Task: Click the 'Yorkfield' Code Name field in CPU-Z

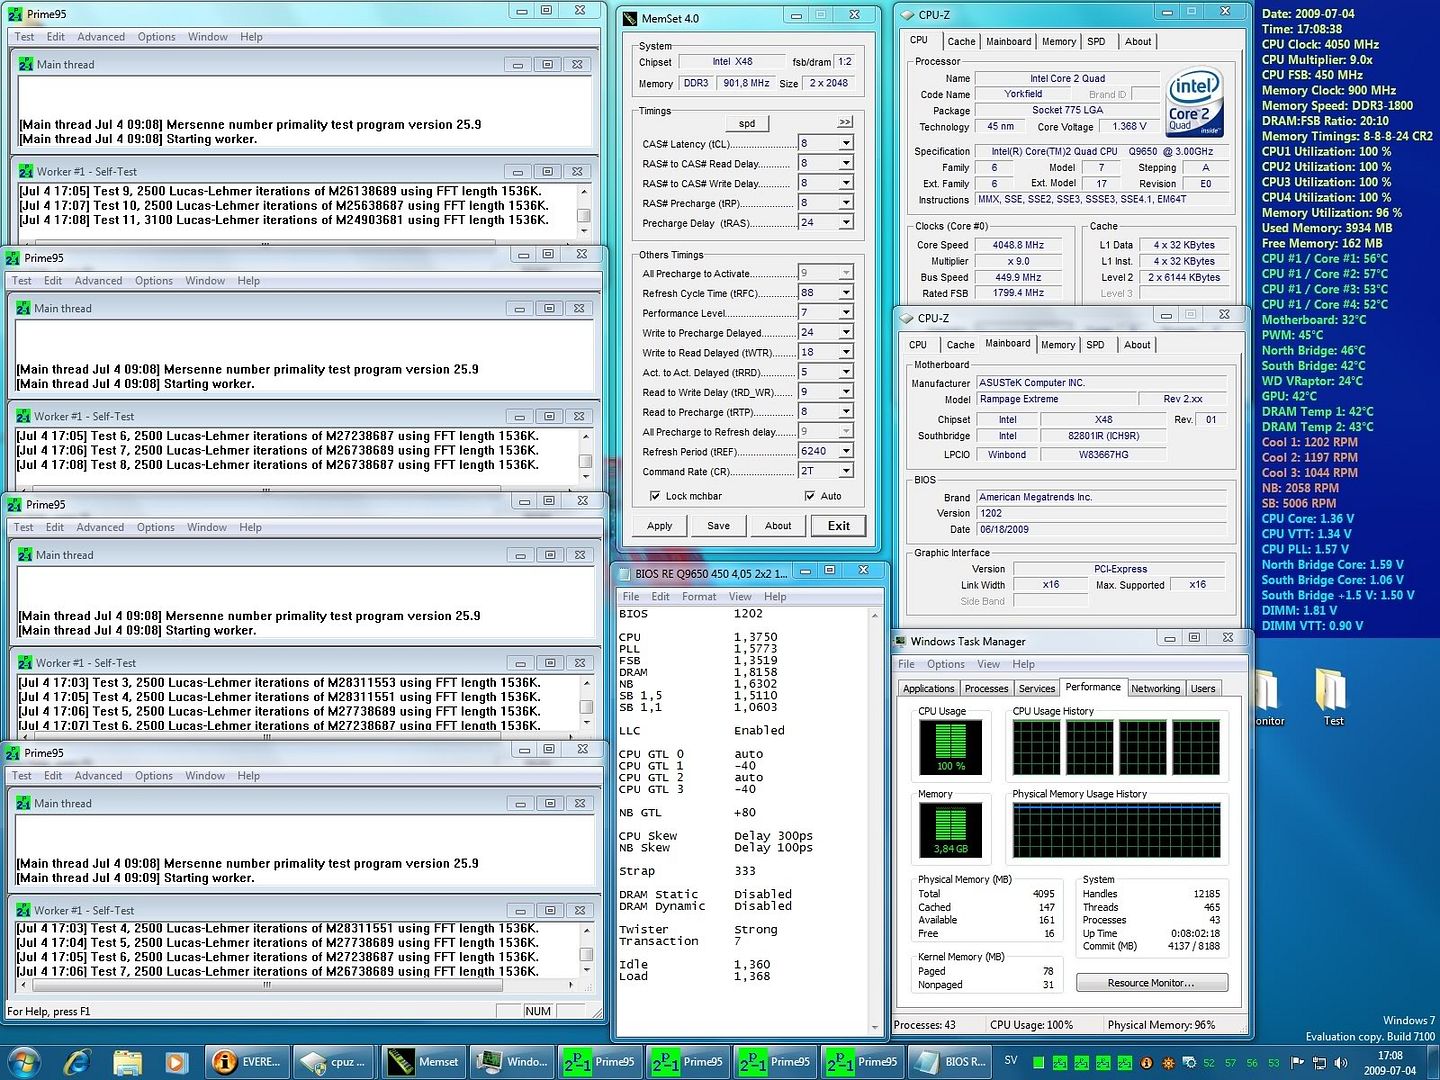Action: point(1023,94)
